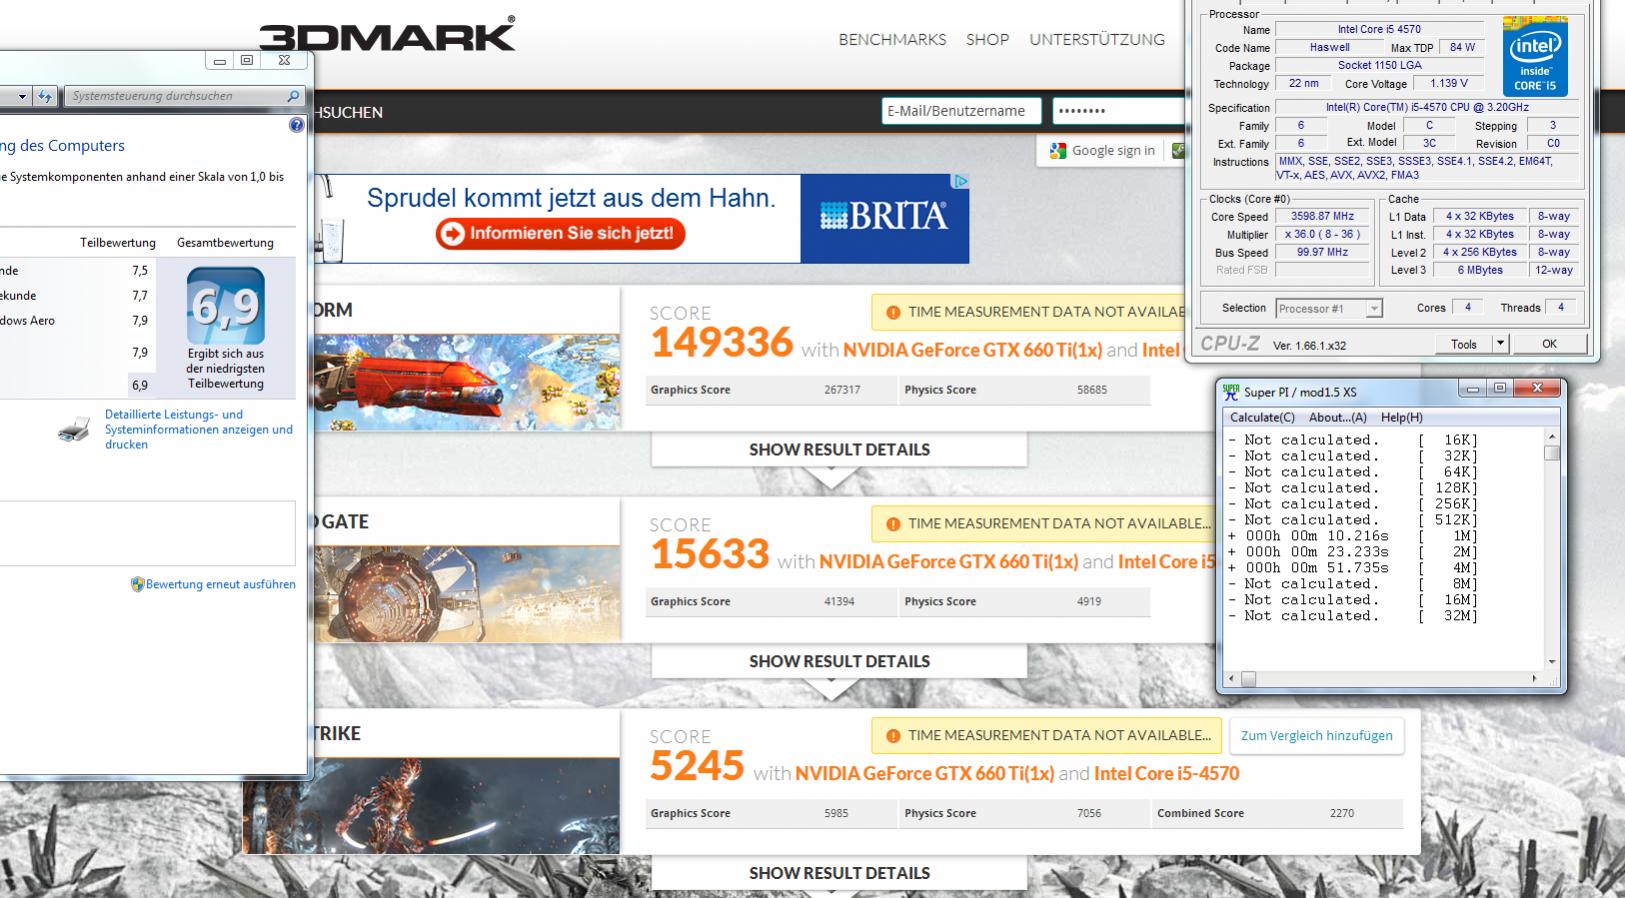The height and width of the screenshot is (898, 1625).
Task: Click 'Zum Vergleich hinzufügen' for the 5245 result
Action: [1316, 736]
